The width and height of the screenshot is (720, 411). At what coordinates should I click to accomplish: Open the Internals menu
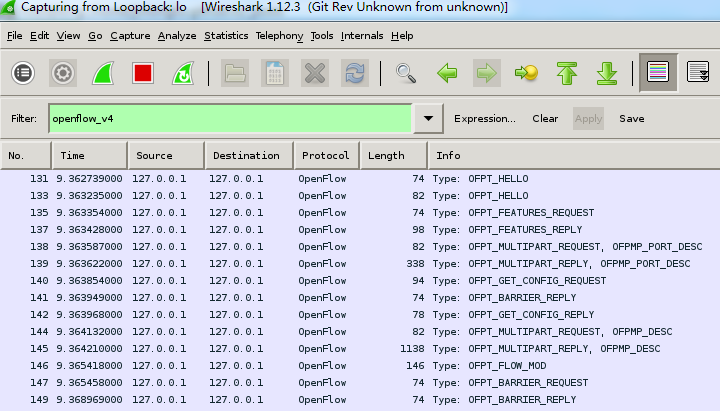pyautogui.click(x=362, y=36)
